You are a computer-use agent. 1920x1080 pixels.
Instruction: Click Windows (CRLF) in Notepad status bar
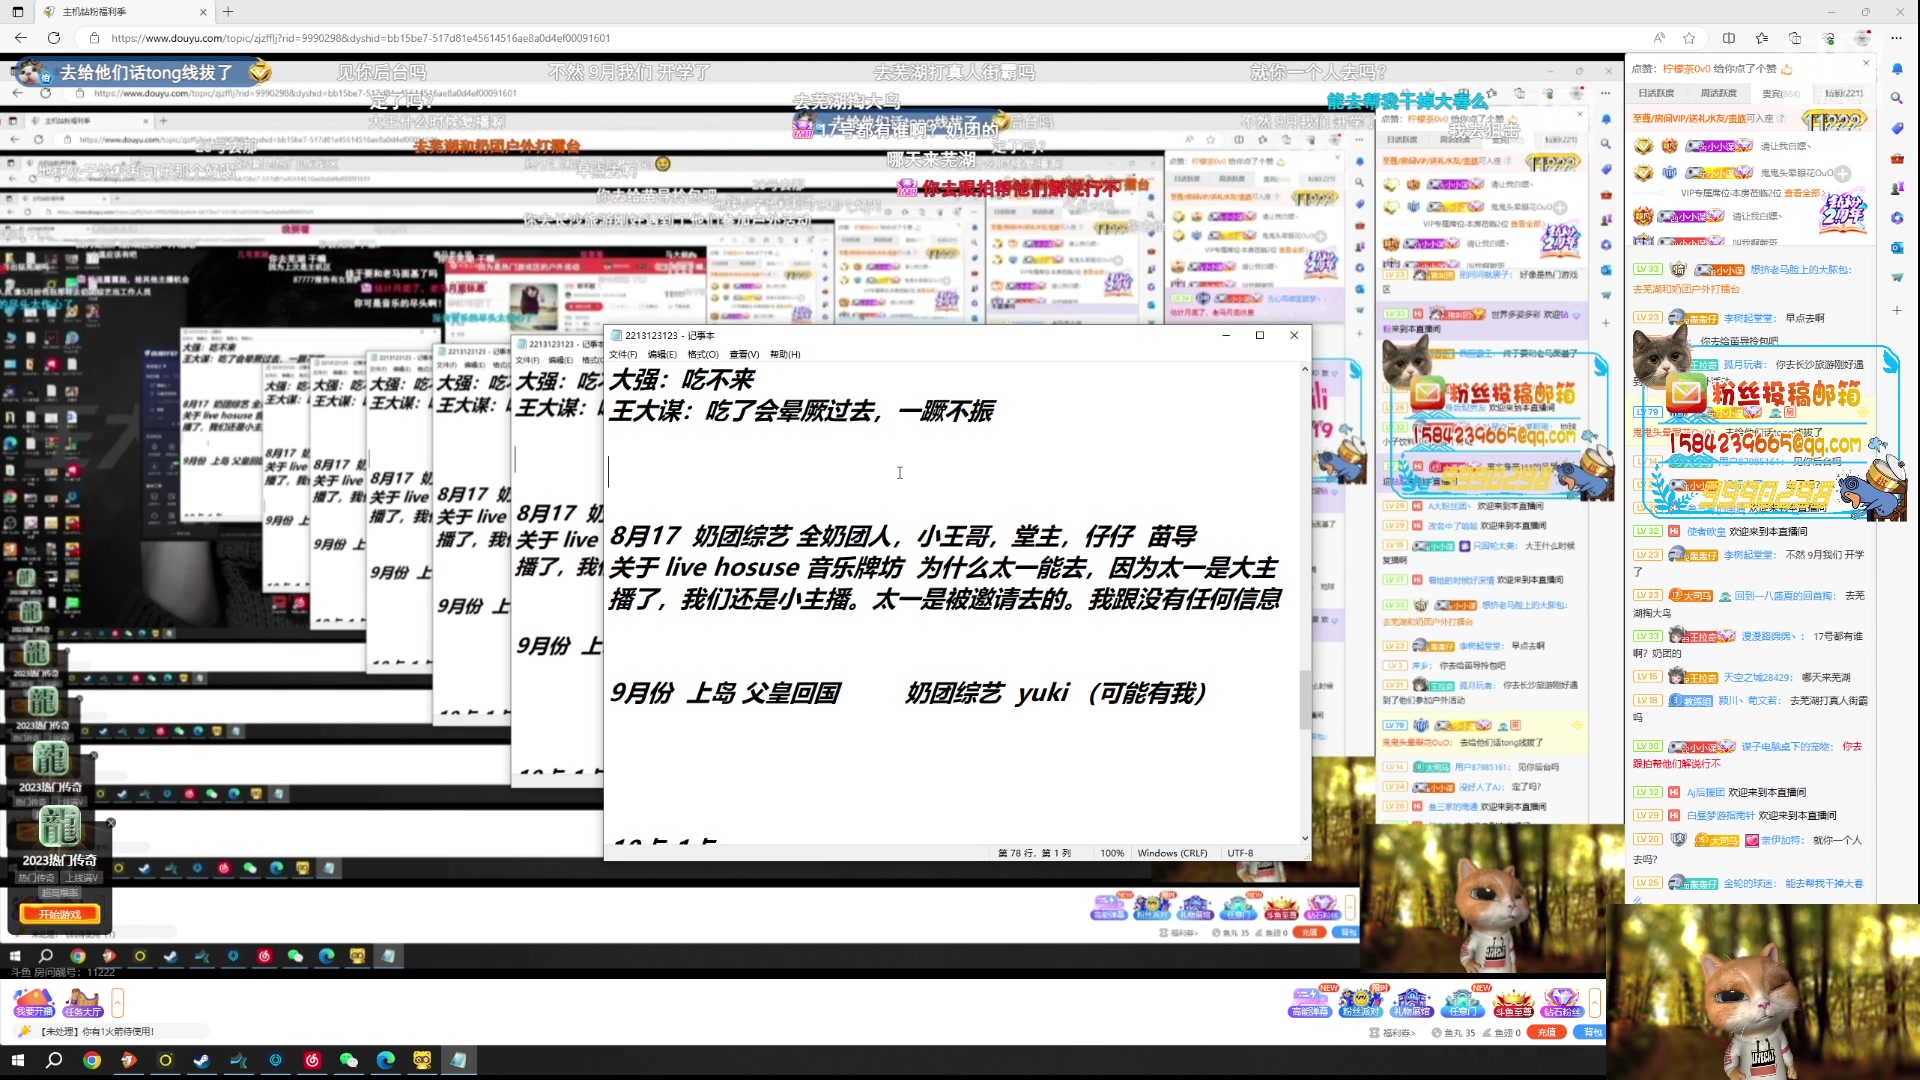[x=1172, y=853]
